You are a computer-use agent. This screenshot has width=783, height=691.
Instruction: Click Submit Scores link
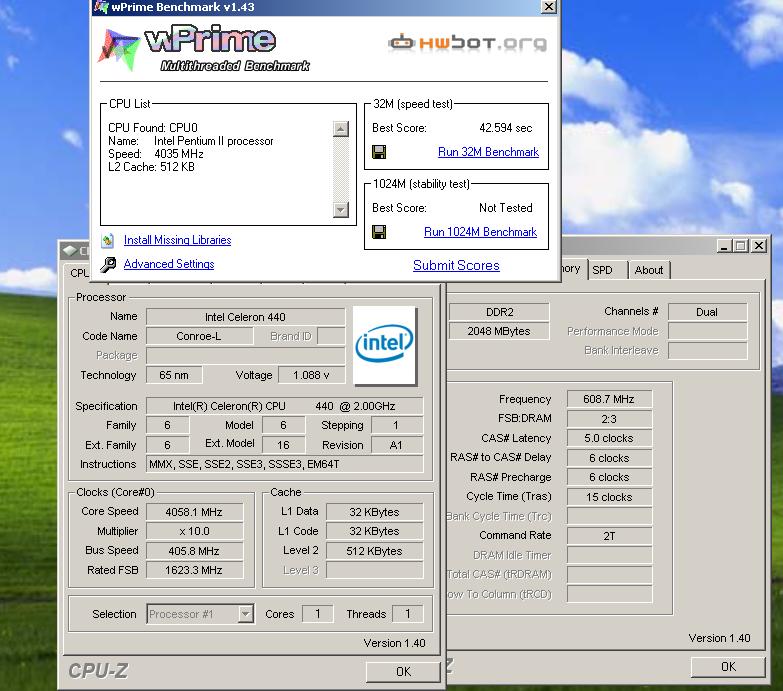coord(456,265)
